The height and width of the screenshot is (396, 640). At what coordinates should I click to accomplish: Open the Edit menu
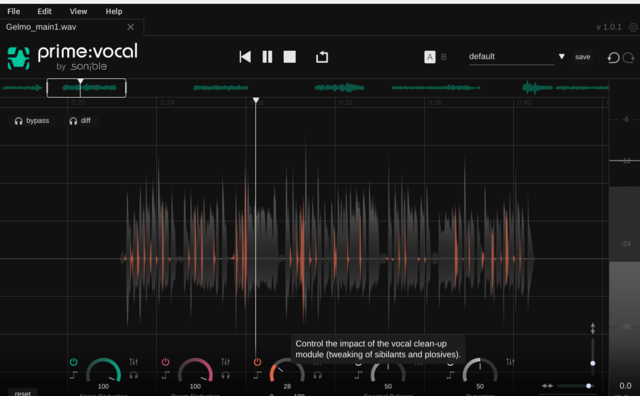44,11
